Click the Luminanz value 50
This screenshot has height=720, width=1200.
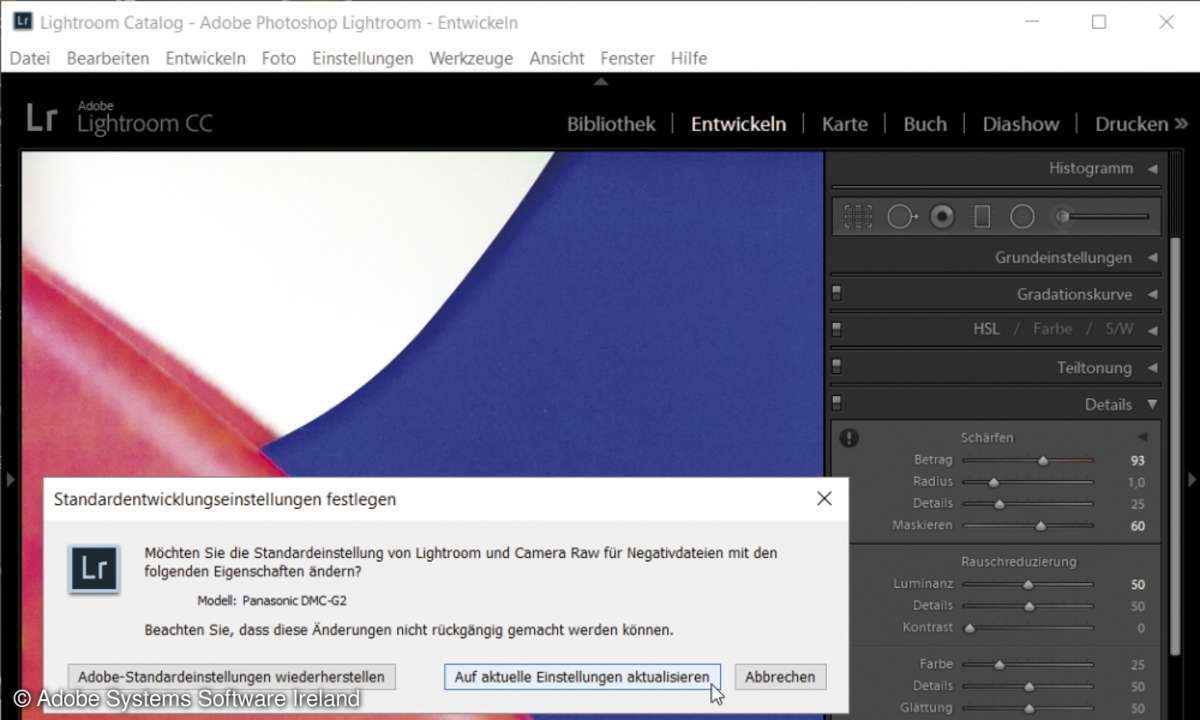[x=1138, y=584]
